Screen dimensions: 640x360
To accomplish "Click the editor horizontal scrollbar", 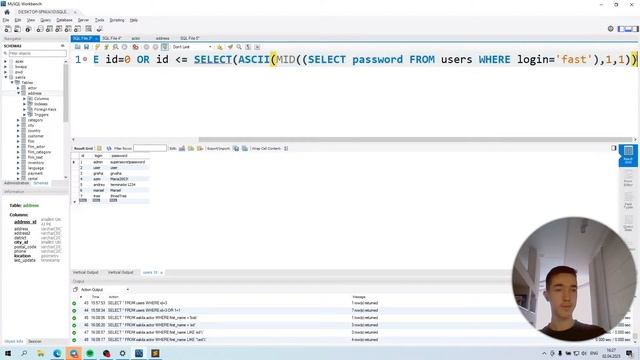I will pos(415,140).
